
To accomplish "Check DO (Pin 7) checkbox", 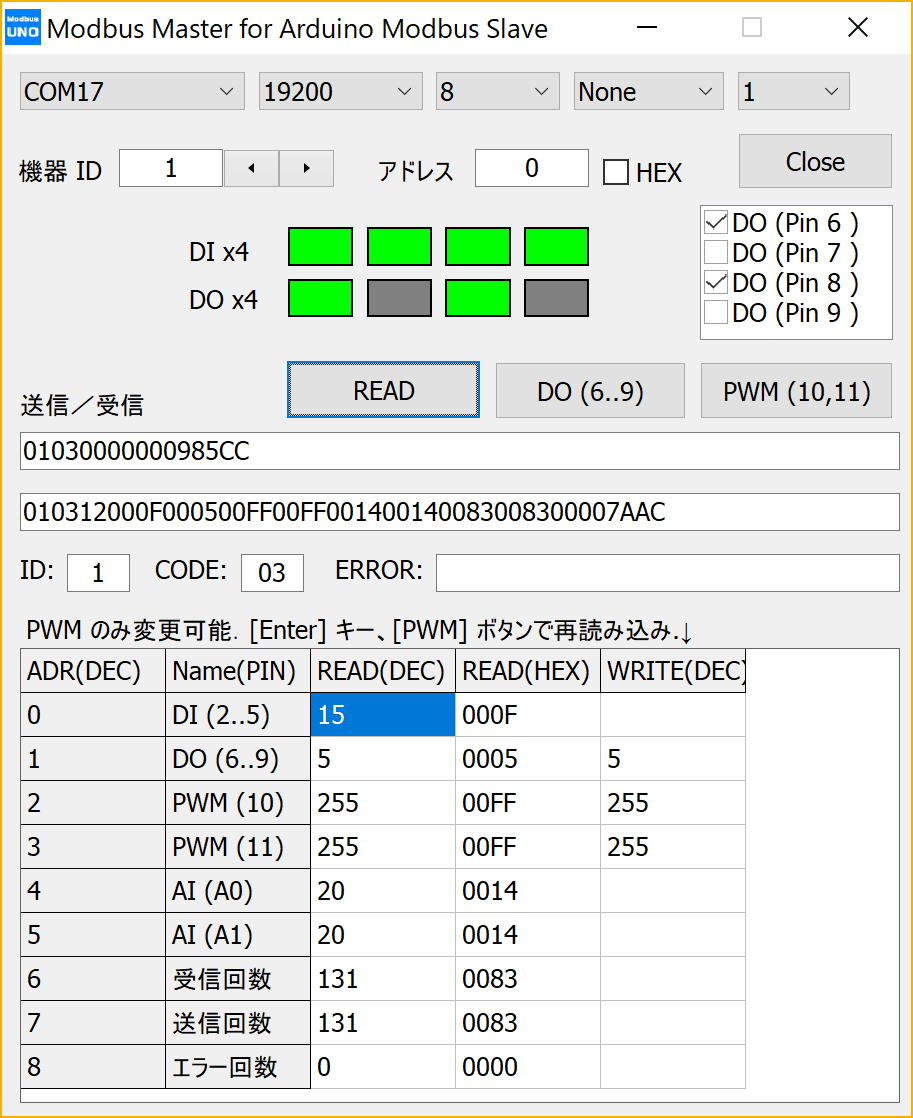I will (x=715, y=252).
